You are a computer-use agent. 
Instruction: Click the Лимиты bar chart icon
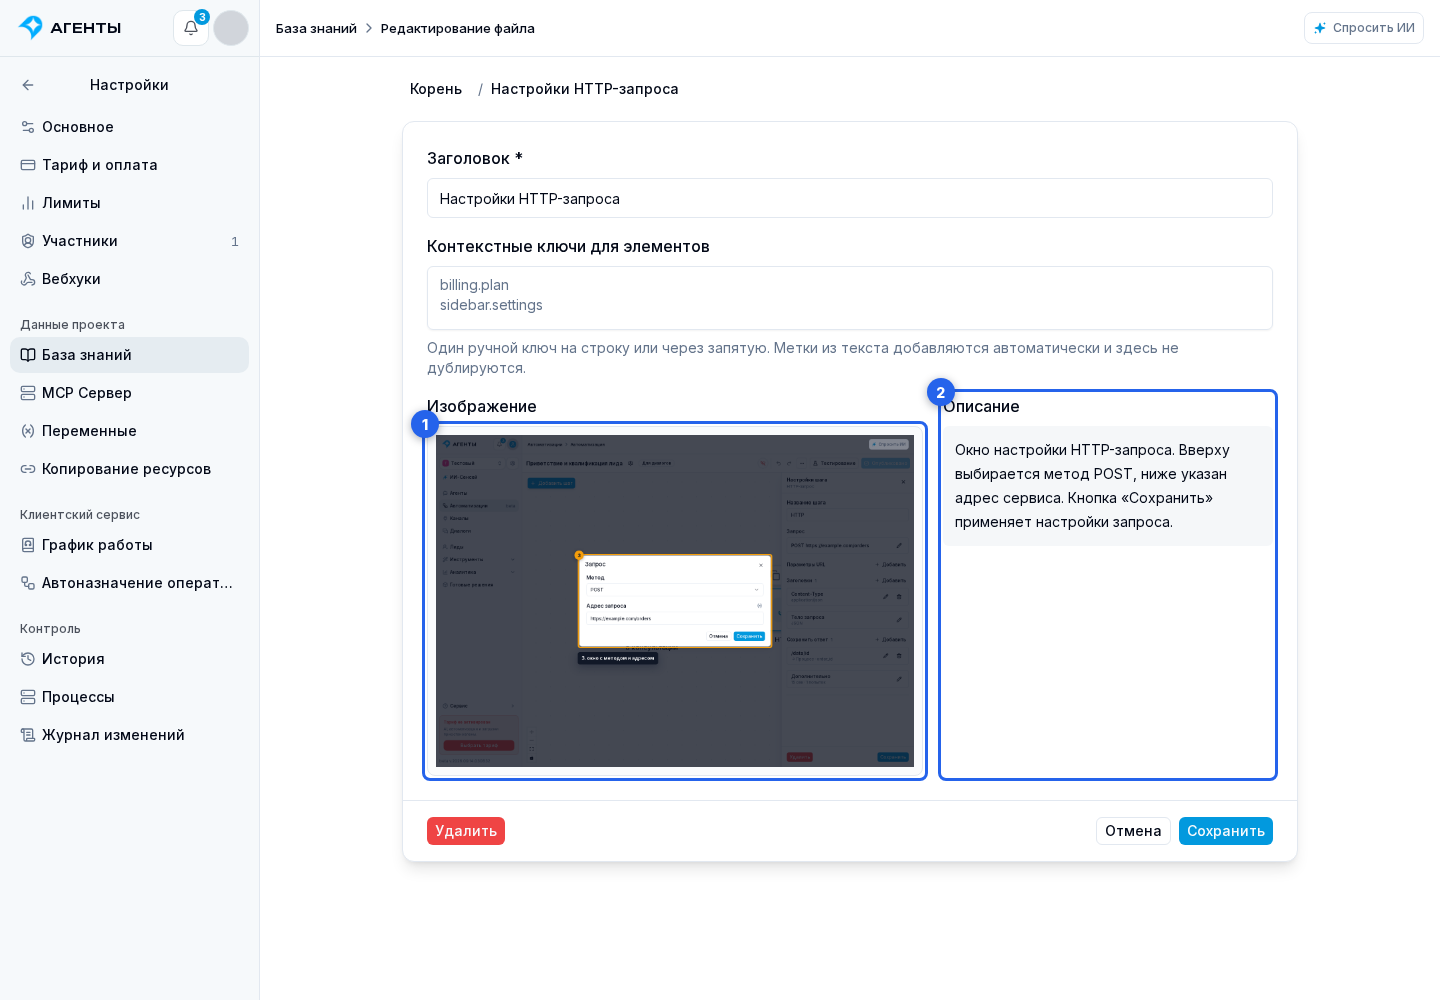point(28,203)
